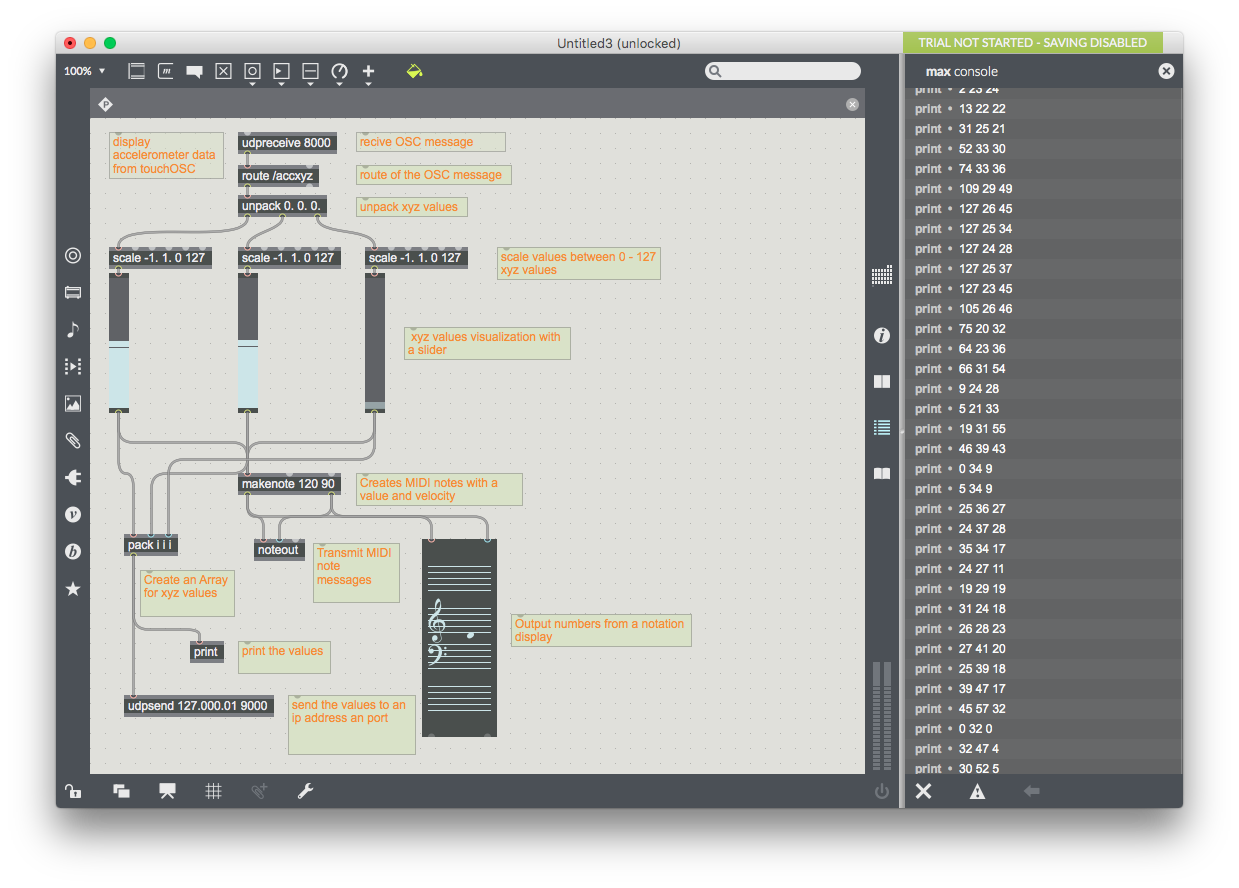
Task: Switch to the Max console list view tab
Action: [x=881, y=427]
